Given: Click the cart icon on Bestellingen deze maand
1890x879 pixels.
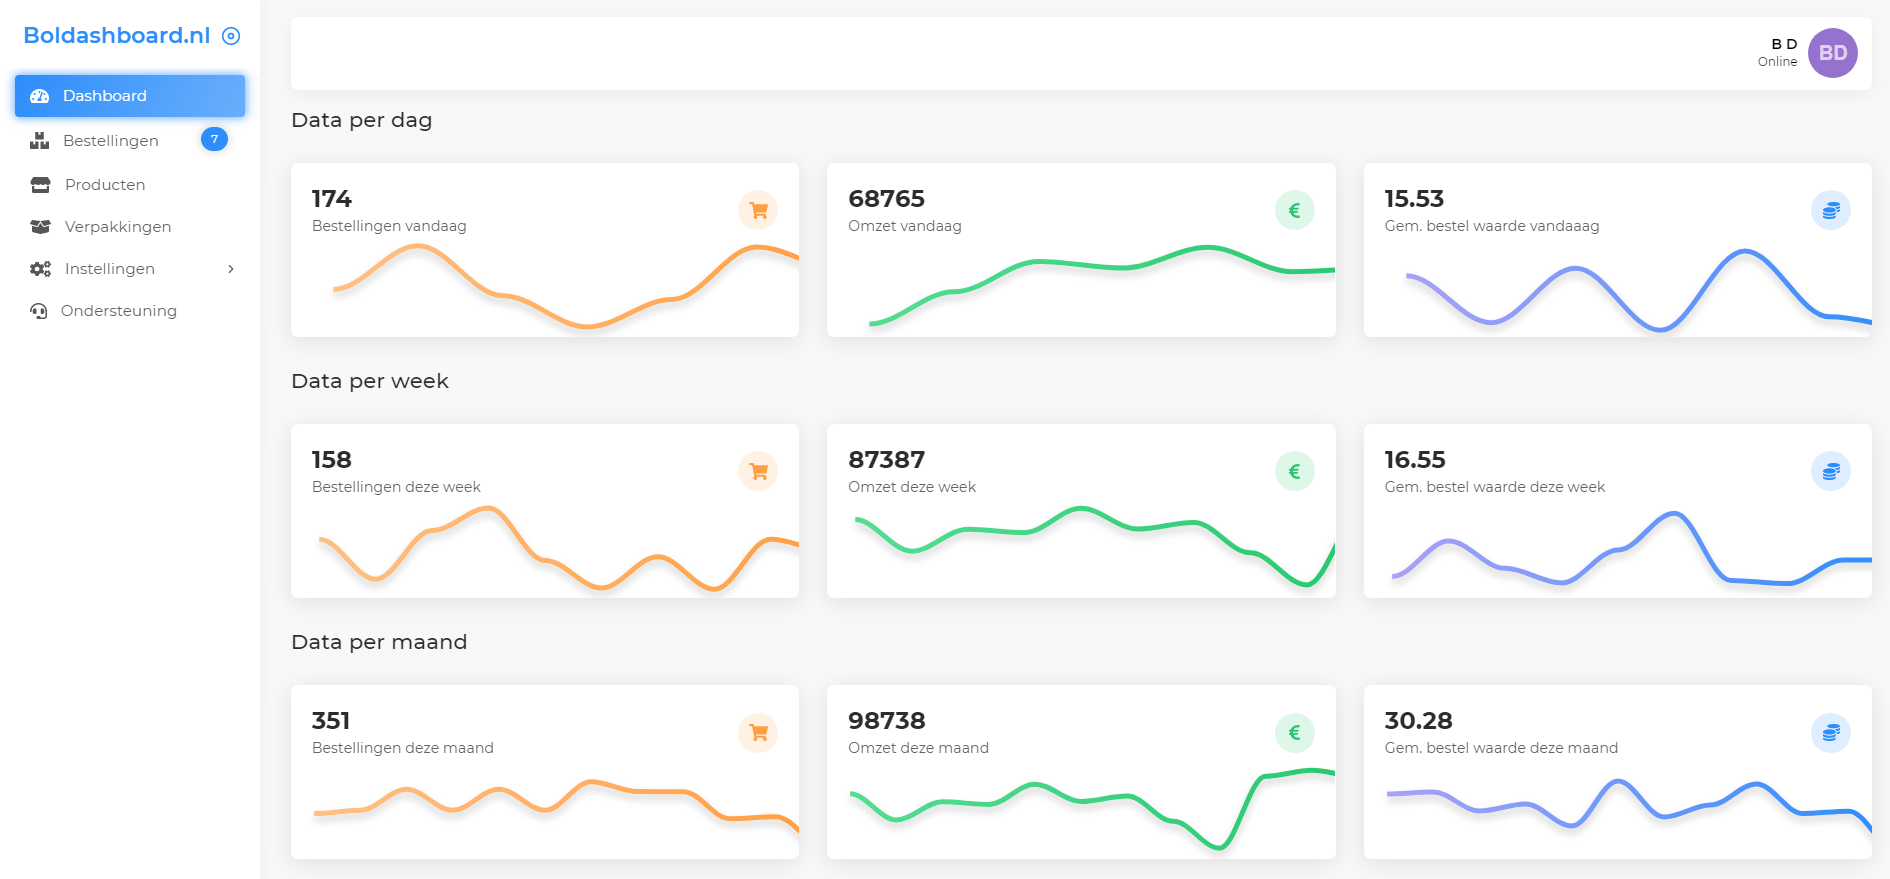Looking at the screenshot, I should tap(758, 732).
